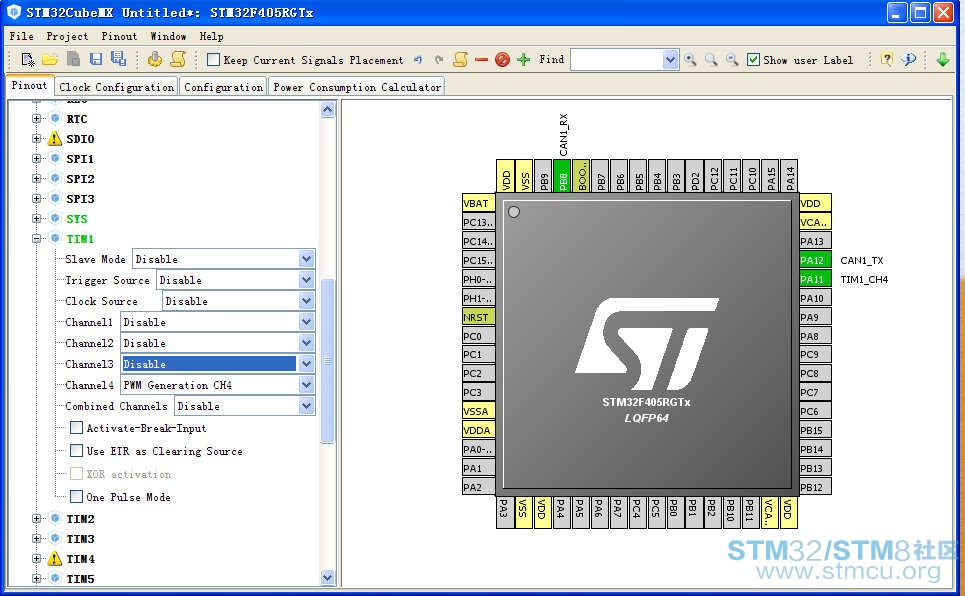Open the Find dropdown arrow
The height and width of the screenshot is (596, 965).
(670, 60)
